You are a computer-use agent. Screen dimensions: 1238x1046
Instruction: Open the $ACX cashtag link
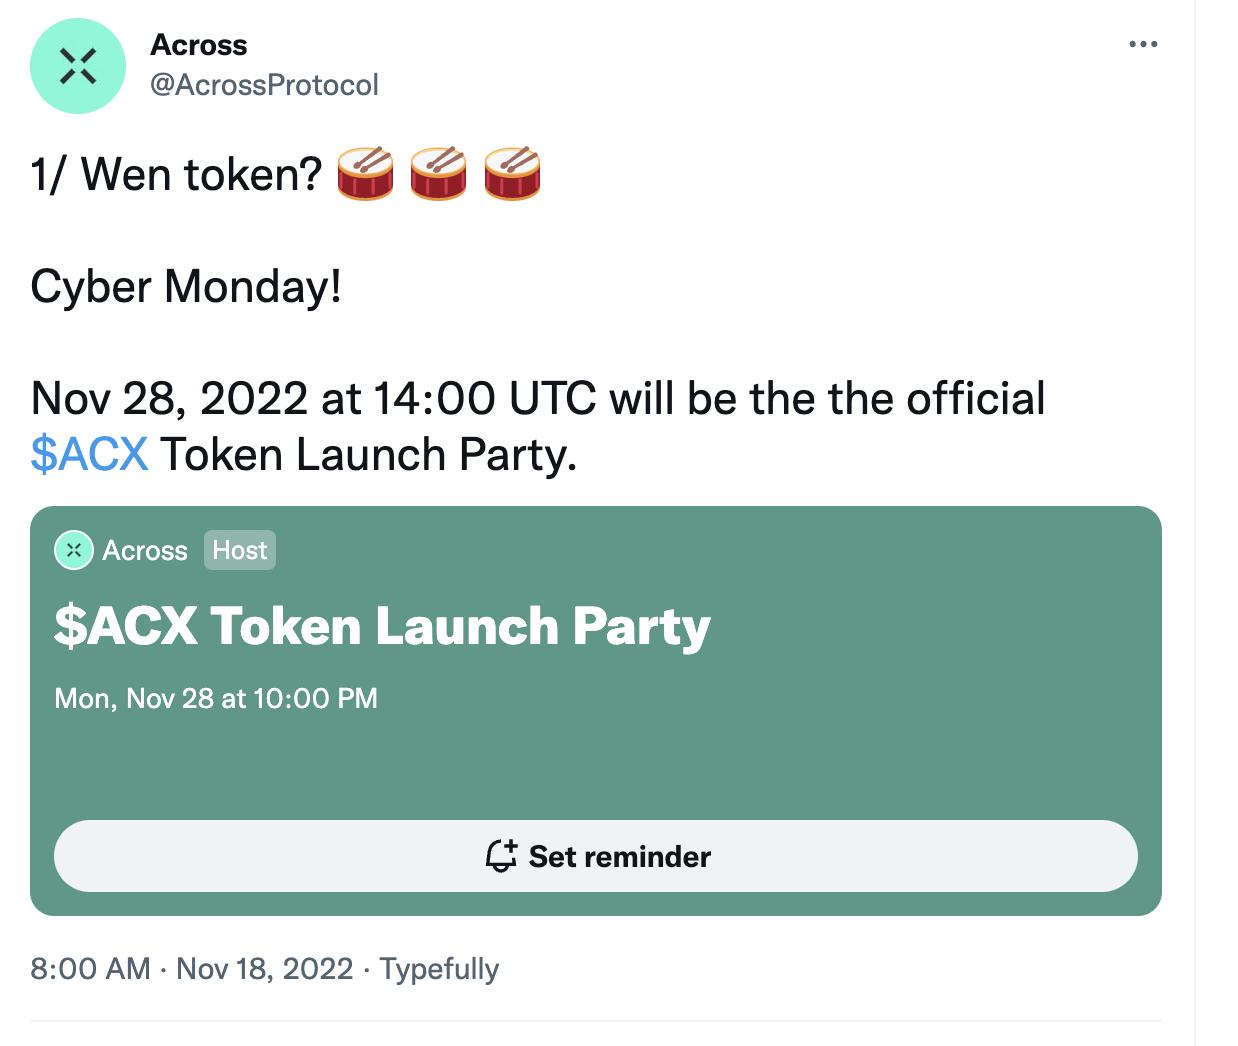89,454
